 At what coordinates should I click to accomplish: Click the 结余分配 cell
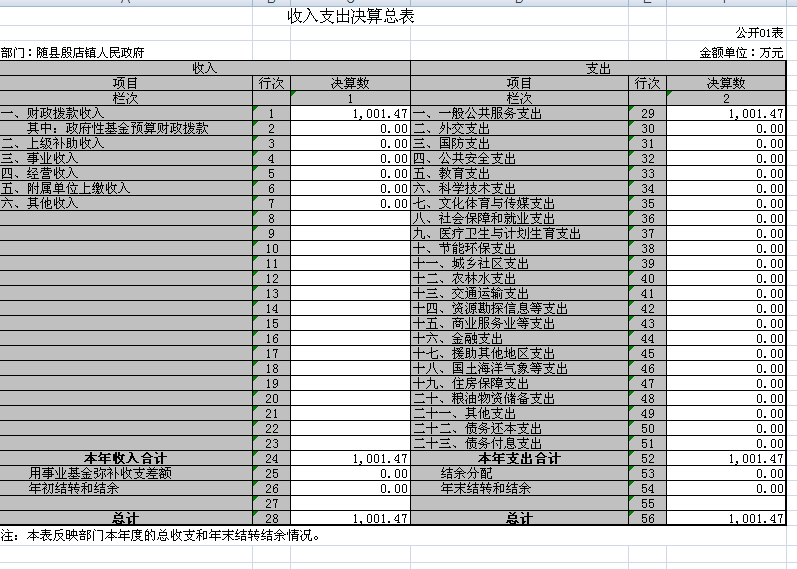click(519, 473)
